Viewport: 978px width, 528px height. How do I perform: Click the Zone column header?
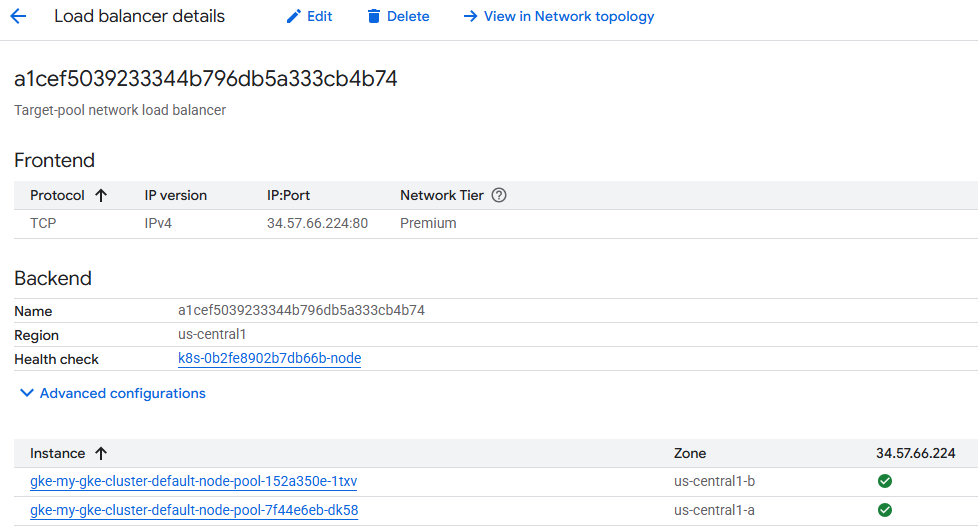click(x=690, y=453)
